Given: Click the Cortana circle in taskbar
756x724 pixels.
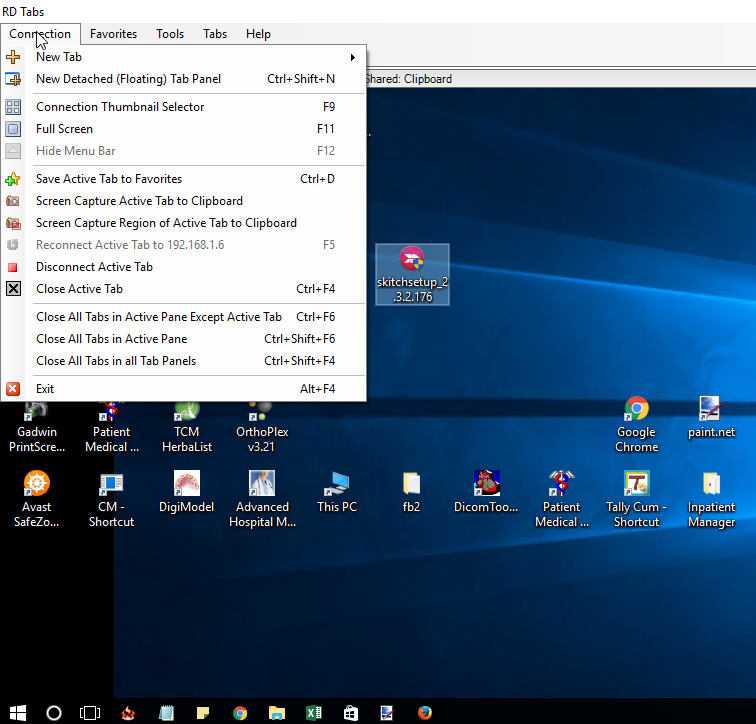Looking at the screenshot, I should [x=54, y=713].
